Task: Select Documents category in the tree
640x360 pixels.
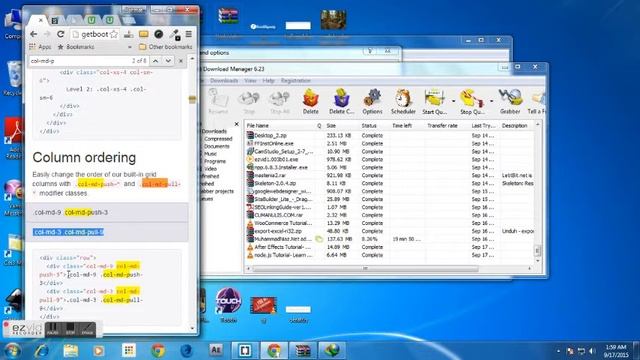Action: (216, 146)
